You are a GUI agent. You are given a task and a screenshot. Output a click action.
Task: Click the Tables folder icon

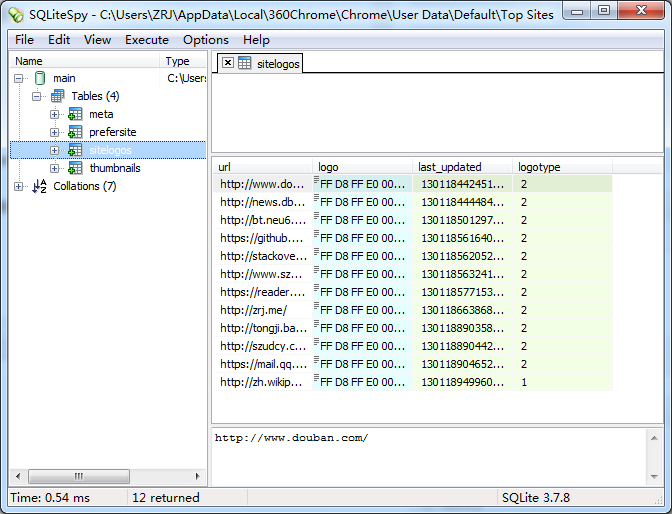(x=58, y=96)
